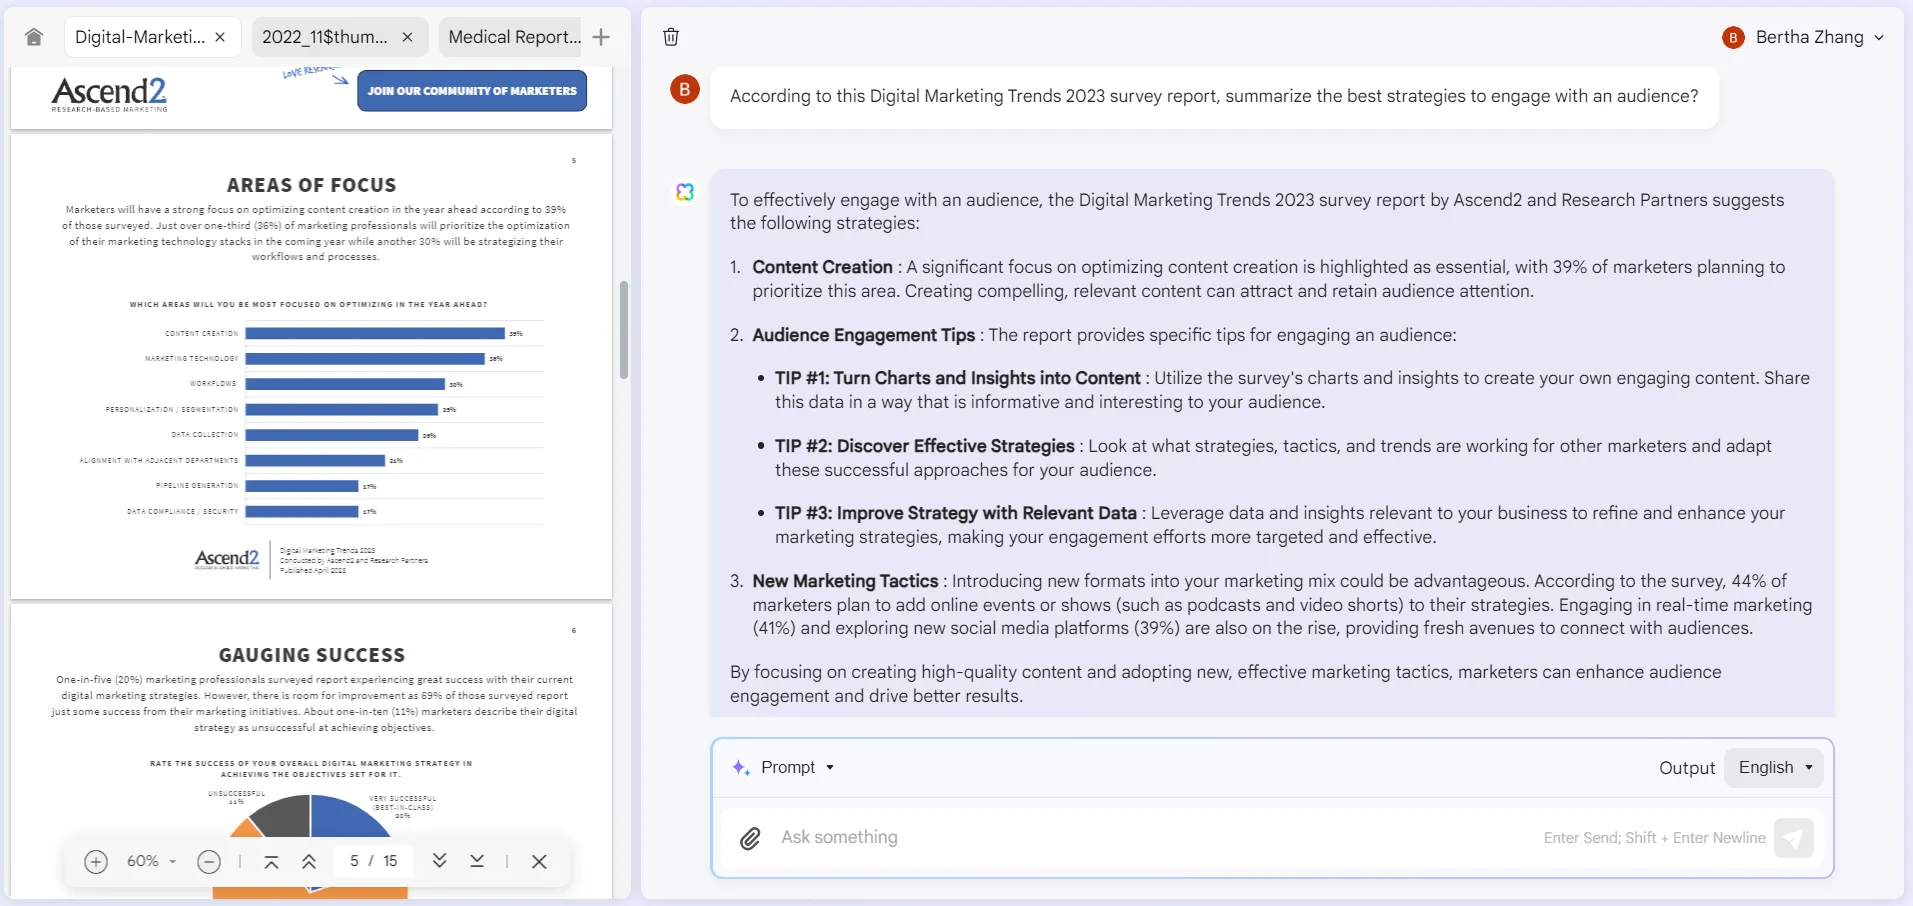Send the message with paper plane button

point(1794,838)
